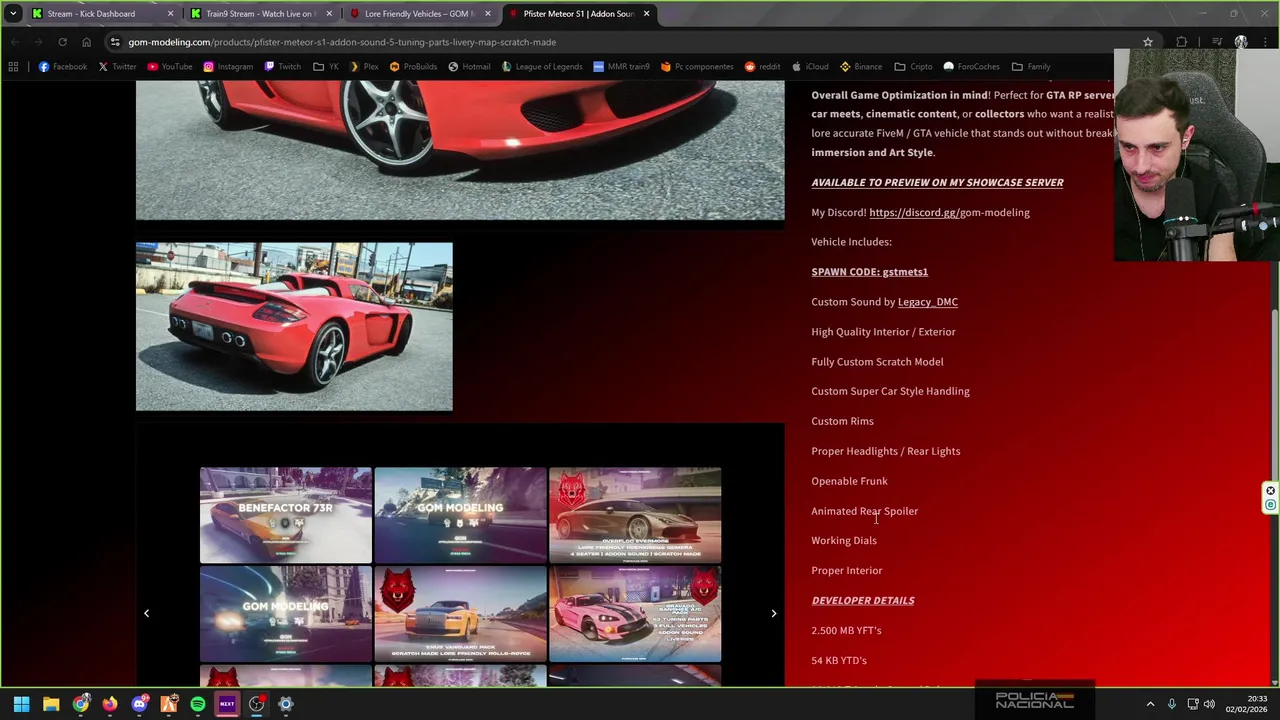The height and width of the screenshot is (720, 1280).
Task: Open File Explorer from taskbar
Action: (x=51, y=704)
